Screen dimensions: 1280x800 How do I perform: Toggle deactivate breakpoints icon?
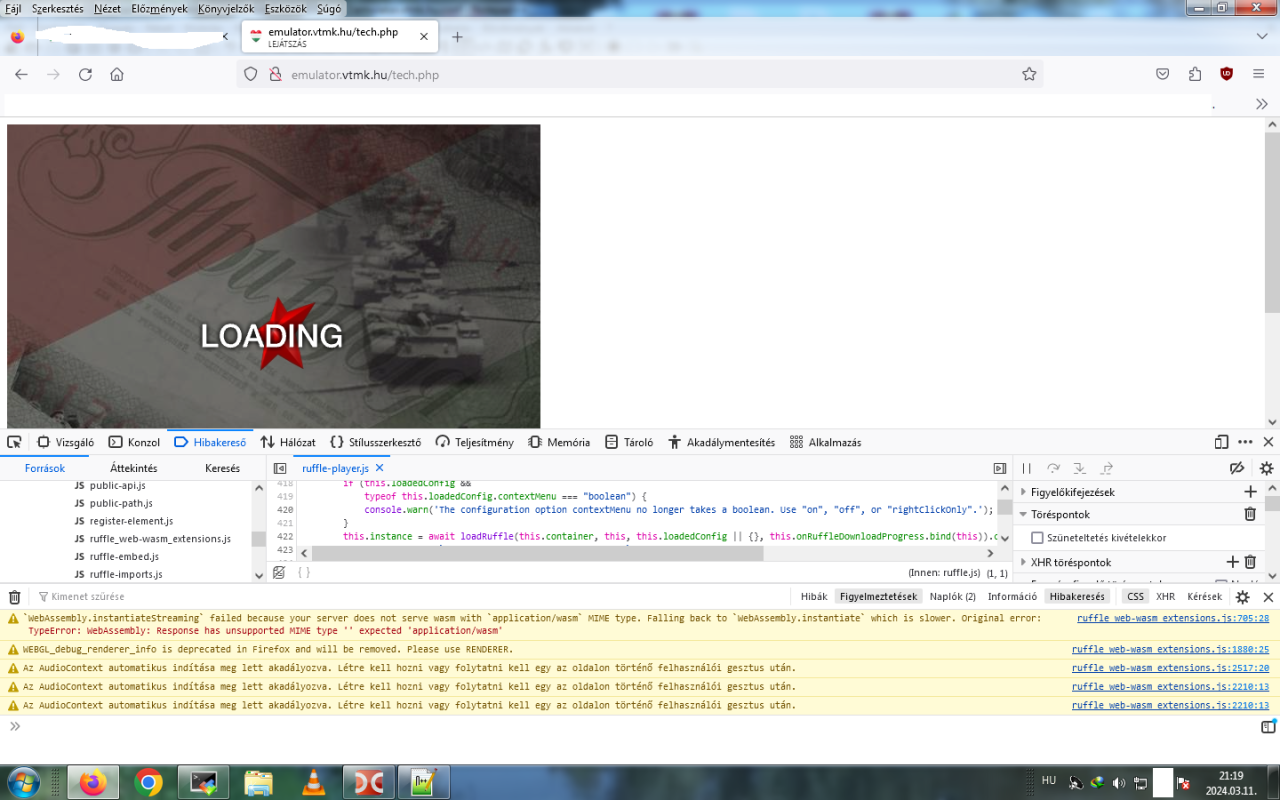click(1237, 468)
